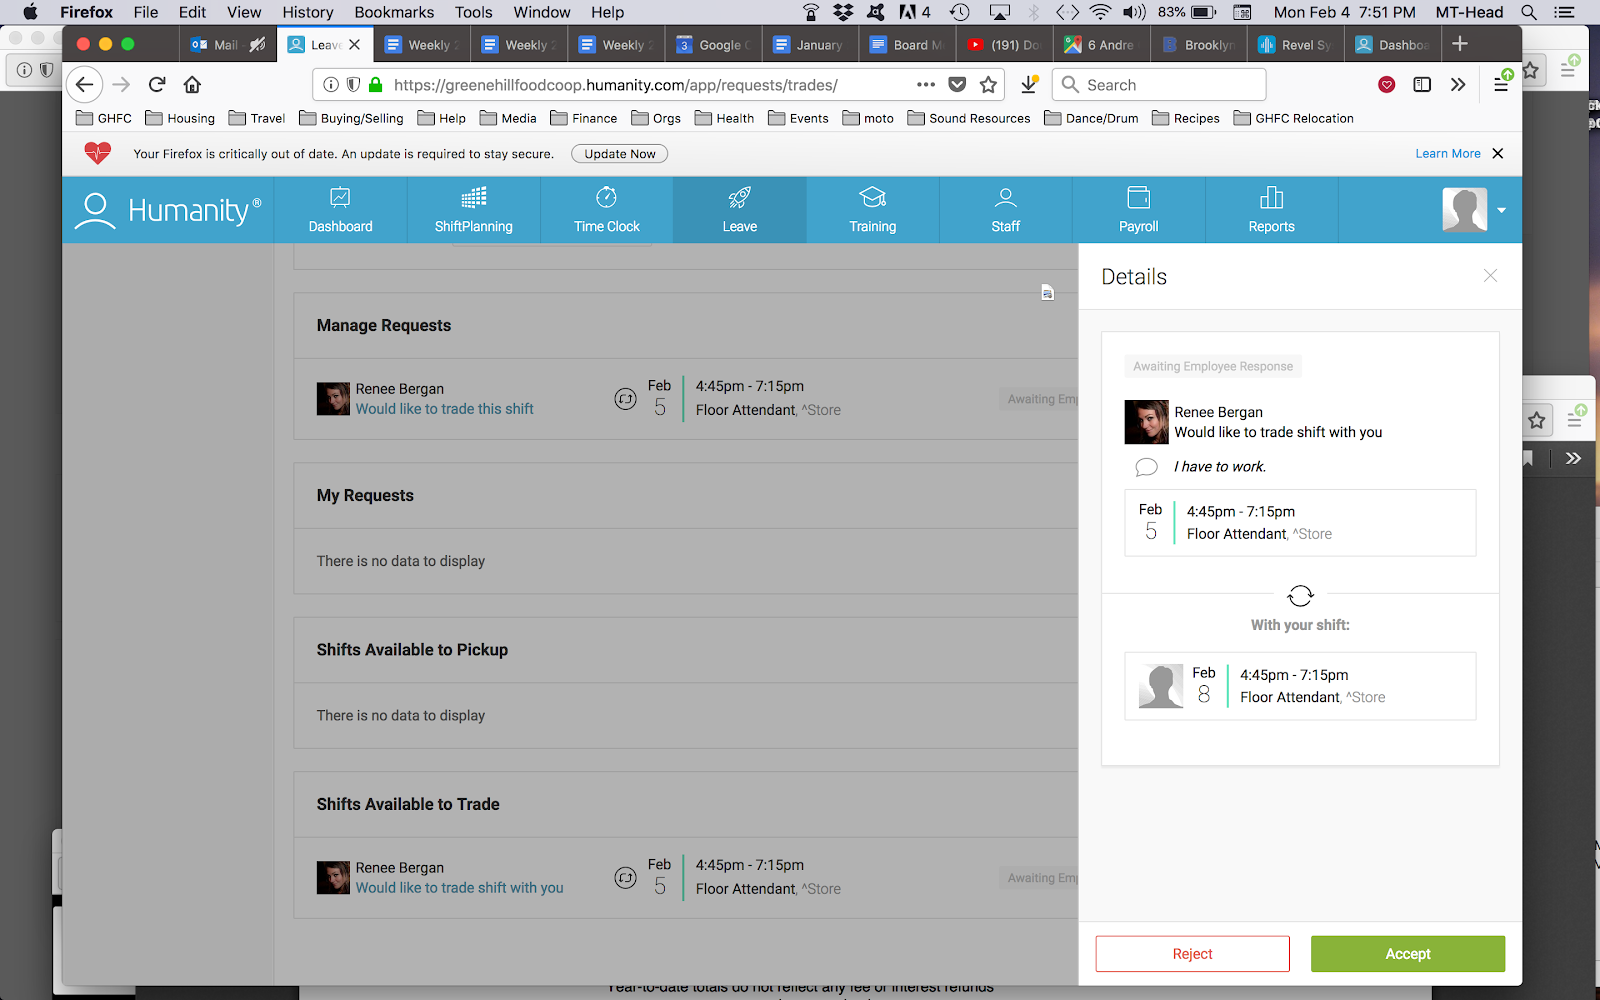Click the comment bubble icon beside 'I have to work.'
Screen dimensions: 1600x1000
coord(1146,467)
